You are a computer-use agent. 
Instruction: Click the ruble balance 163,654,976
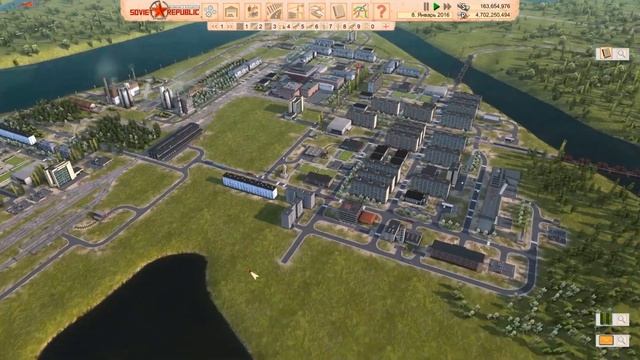coord(495,6)
